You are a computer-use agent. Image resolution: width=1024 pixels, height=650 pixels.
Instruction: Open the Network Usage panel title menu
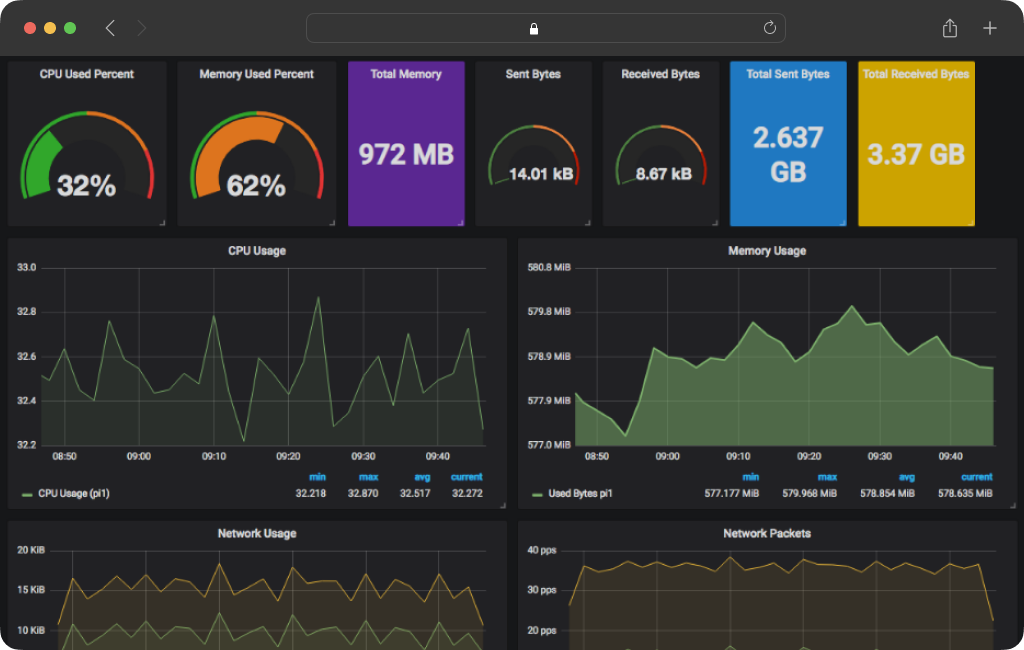point(257,534)
